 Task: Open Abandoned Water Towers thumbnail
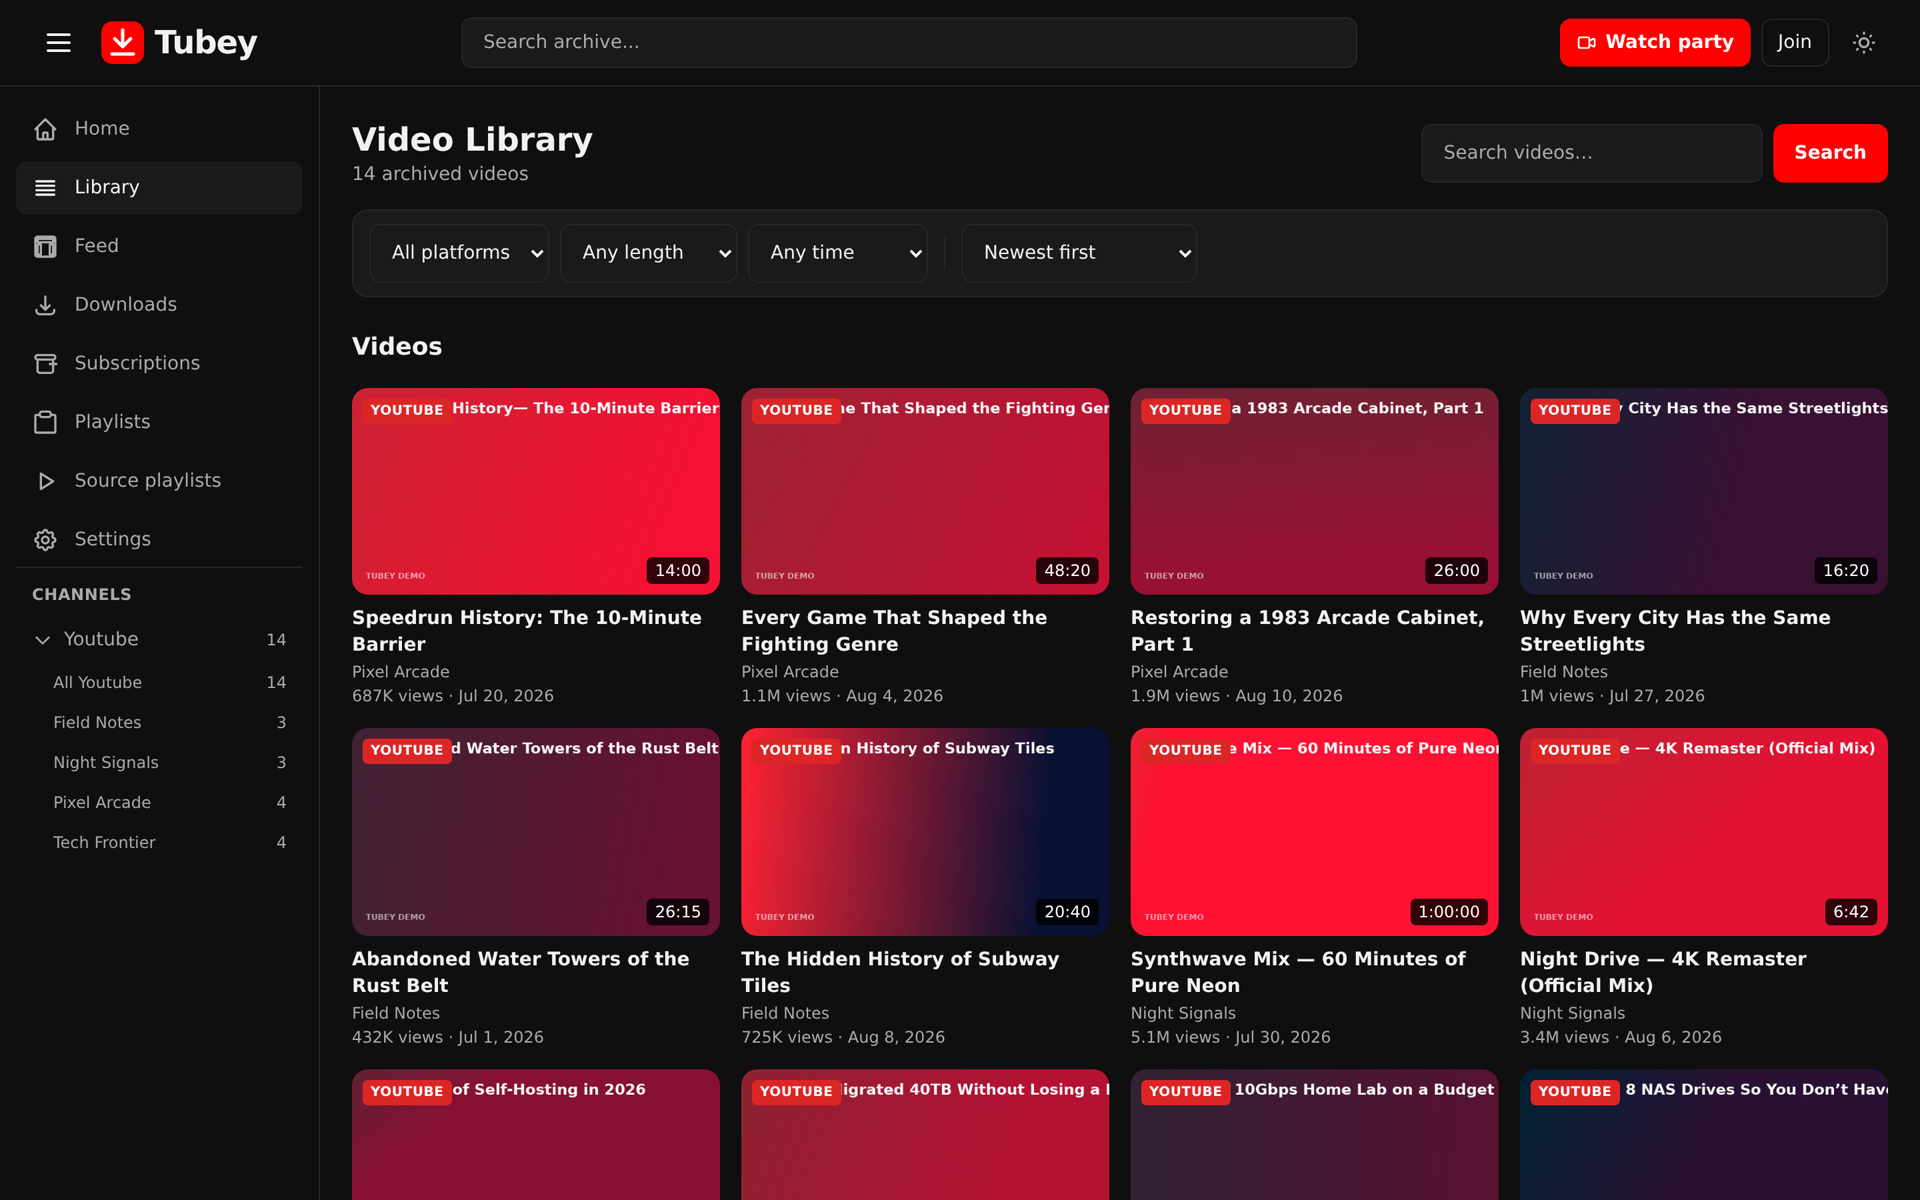[536, 832]
